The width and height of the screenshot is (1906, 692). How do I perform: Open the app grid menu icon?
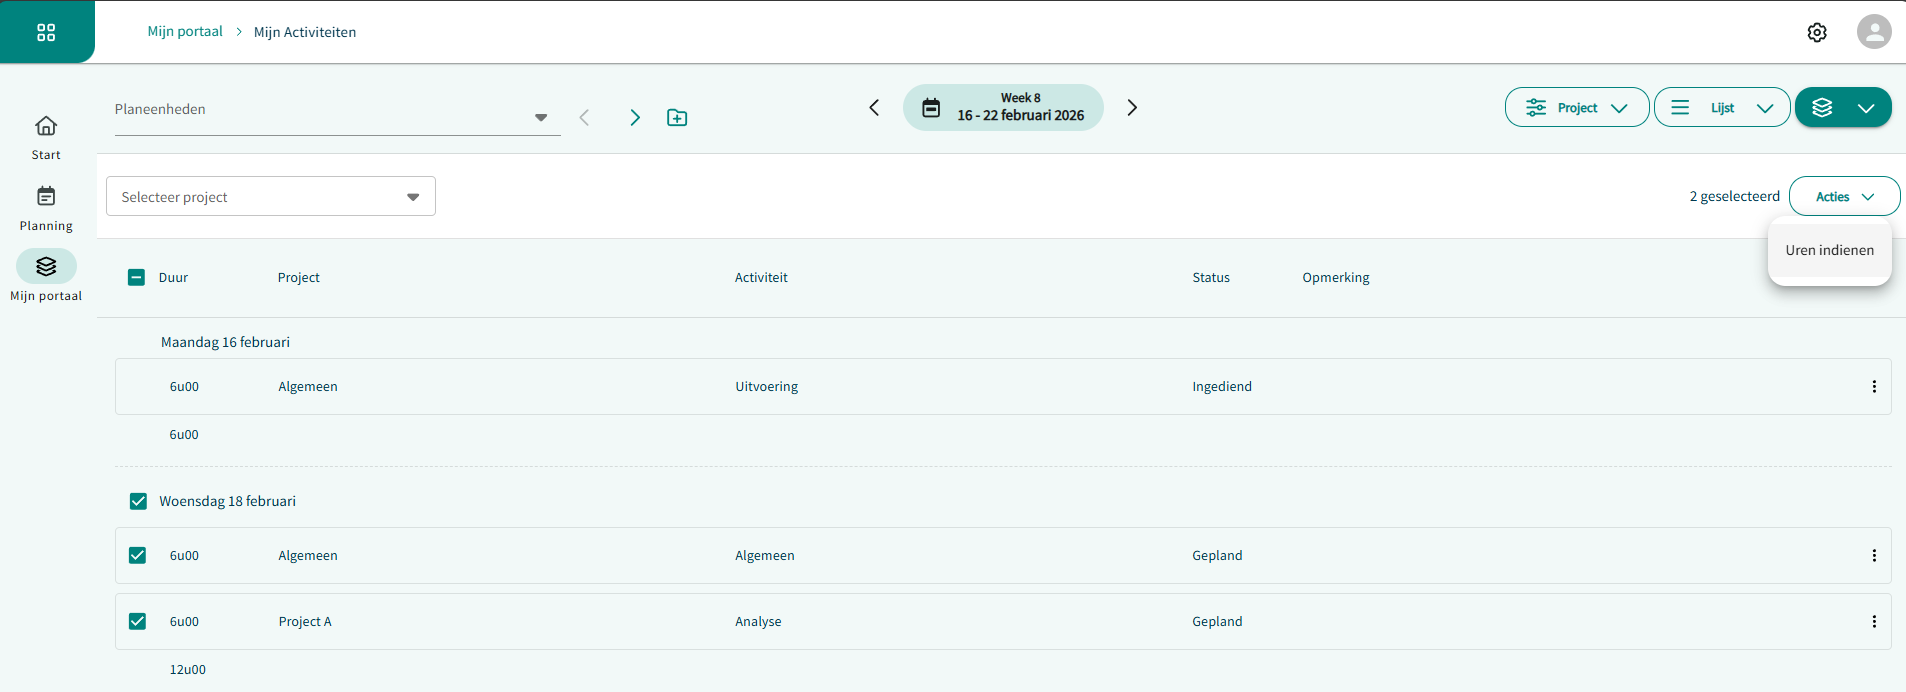(x=46, y=32)
